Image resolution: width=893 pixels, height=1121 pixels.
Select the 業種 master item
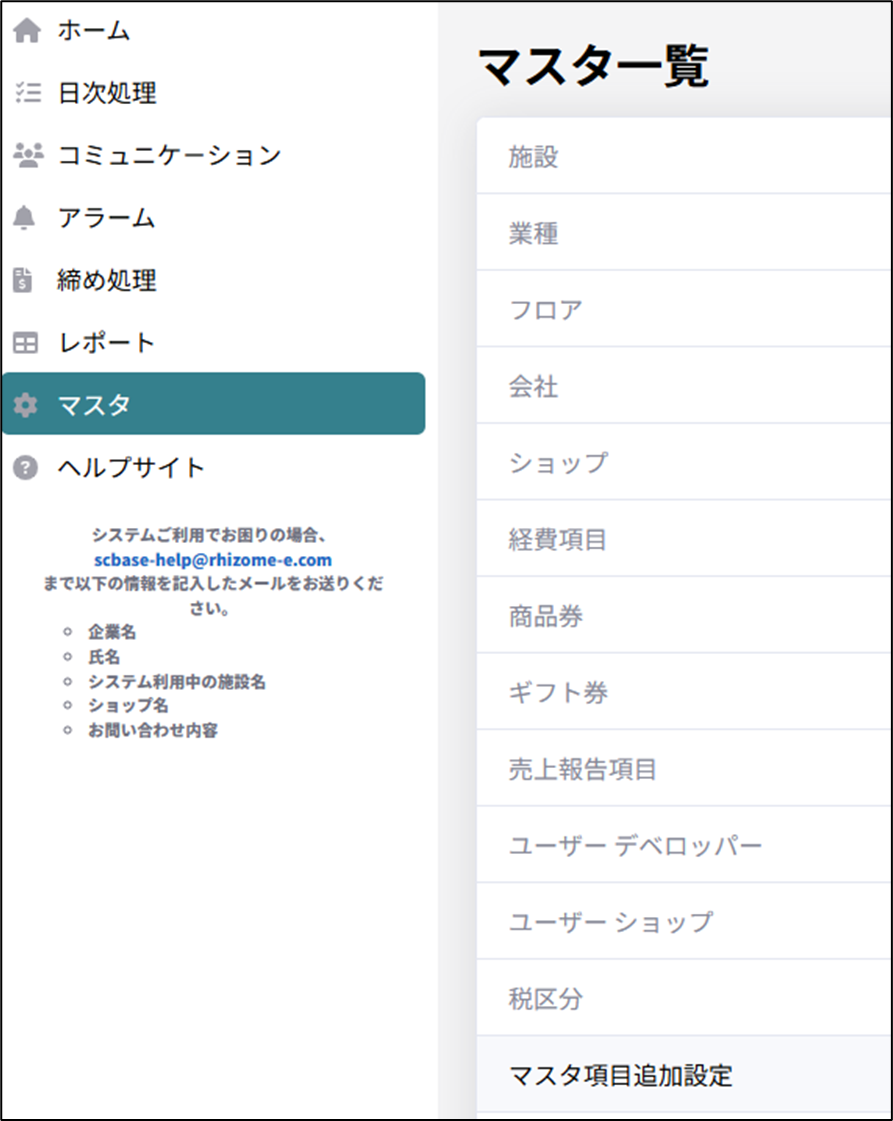(x=533, y=234)
